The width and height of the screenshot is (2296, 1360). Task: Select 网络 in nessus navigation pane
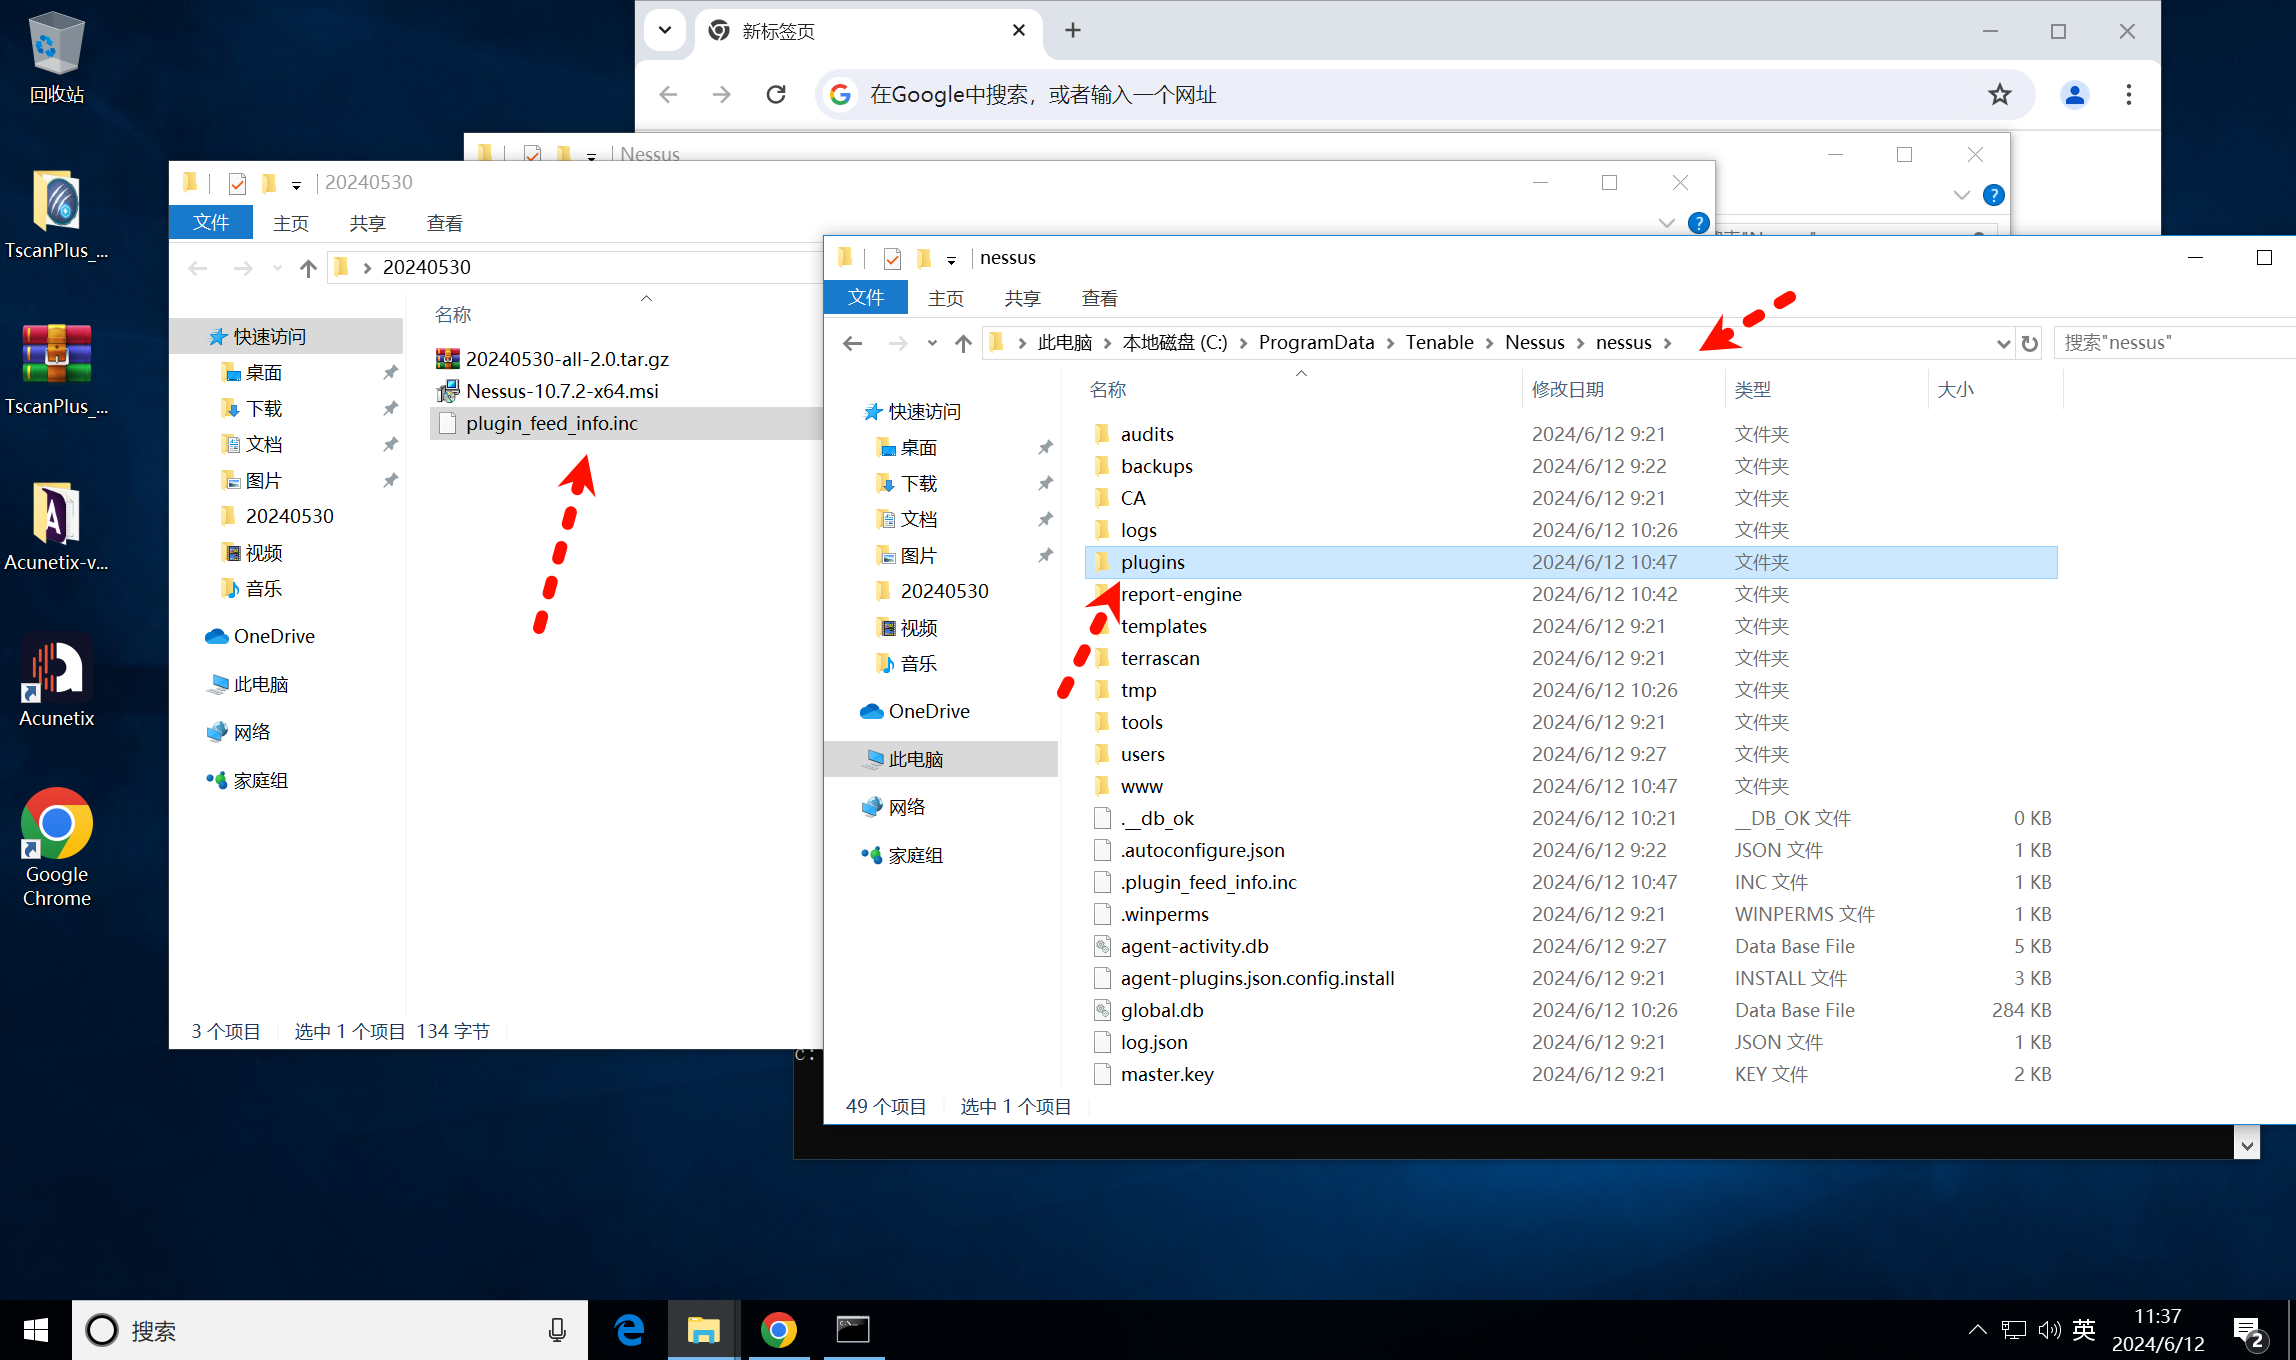coord(906,807)
